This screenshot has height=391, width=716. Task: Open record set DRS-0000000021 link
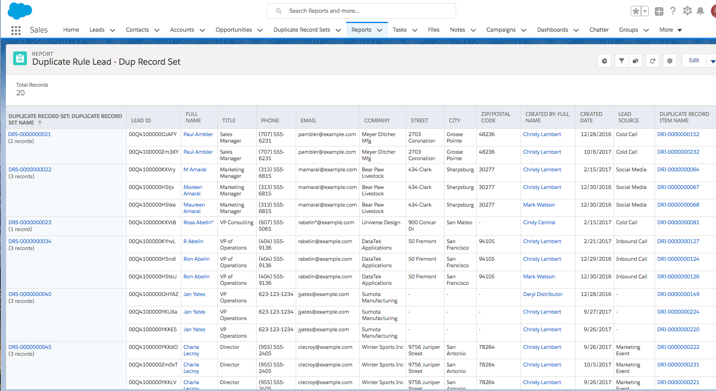(30, 134)
